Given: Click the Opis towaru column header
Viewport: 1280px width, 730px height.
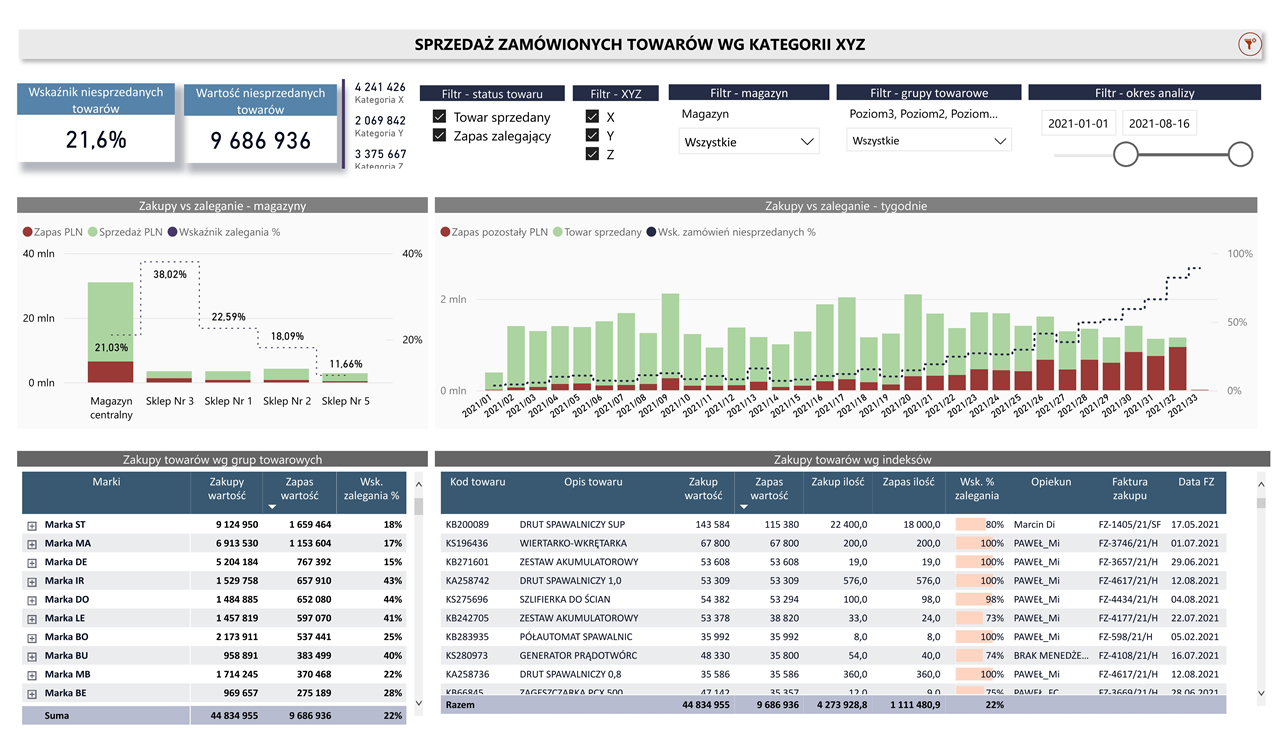Looking at the screenshot, I should pos(592,482).
